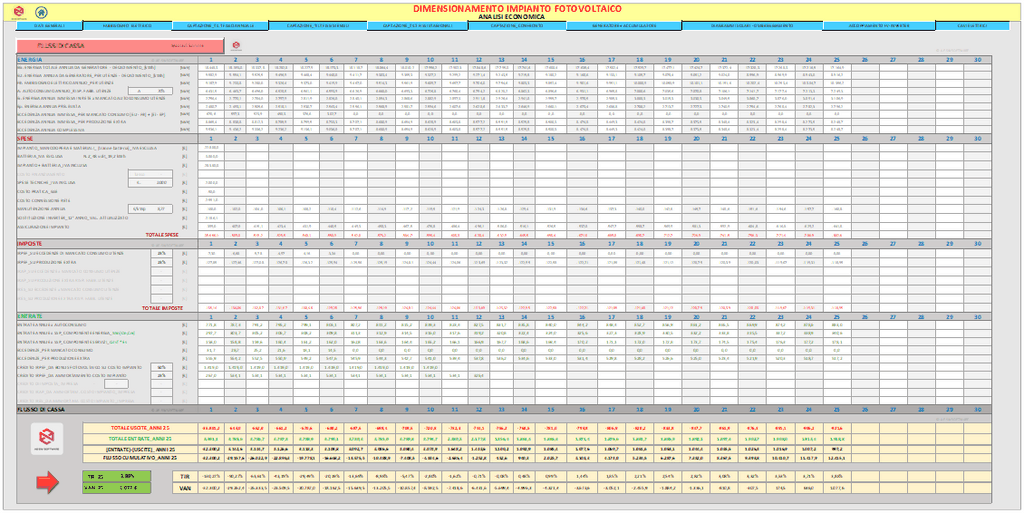Viewport: 1024px width, 513px height.
Task: Click the small red icon beside Flusso di Cassa
Action: point(236,45)
